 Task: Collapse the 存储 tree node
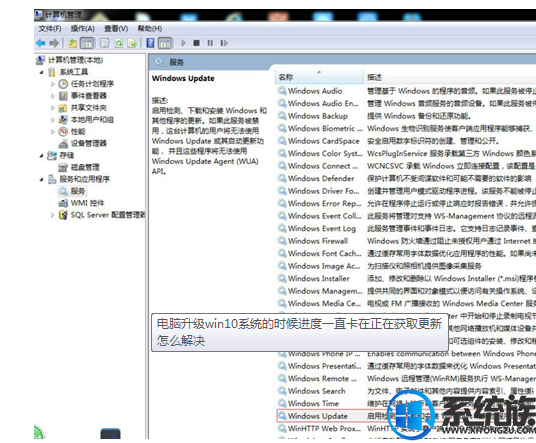[x=41, y=156]
